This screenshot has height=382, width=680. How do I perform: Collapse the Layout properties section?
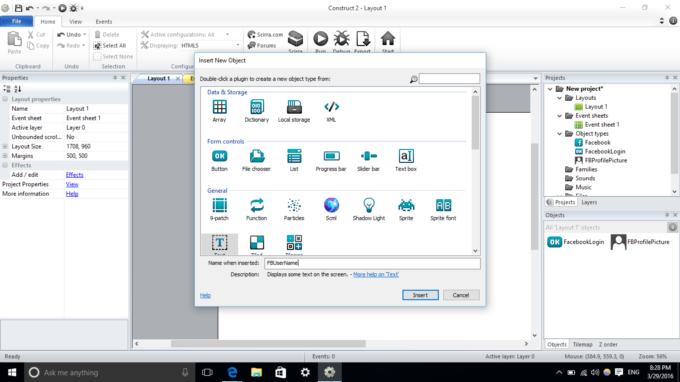point(5,99)
